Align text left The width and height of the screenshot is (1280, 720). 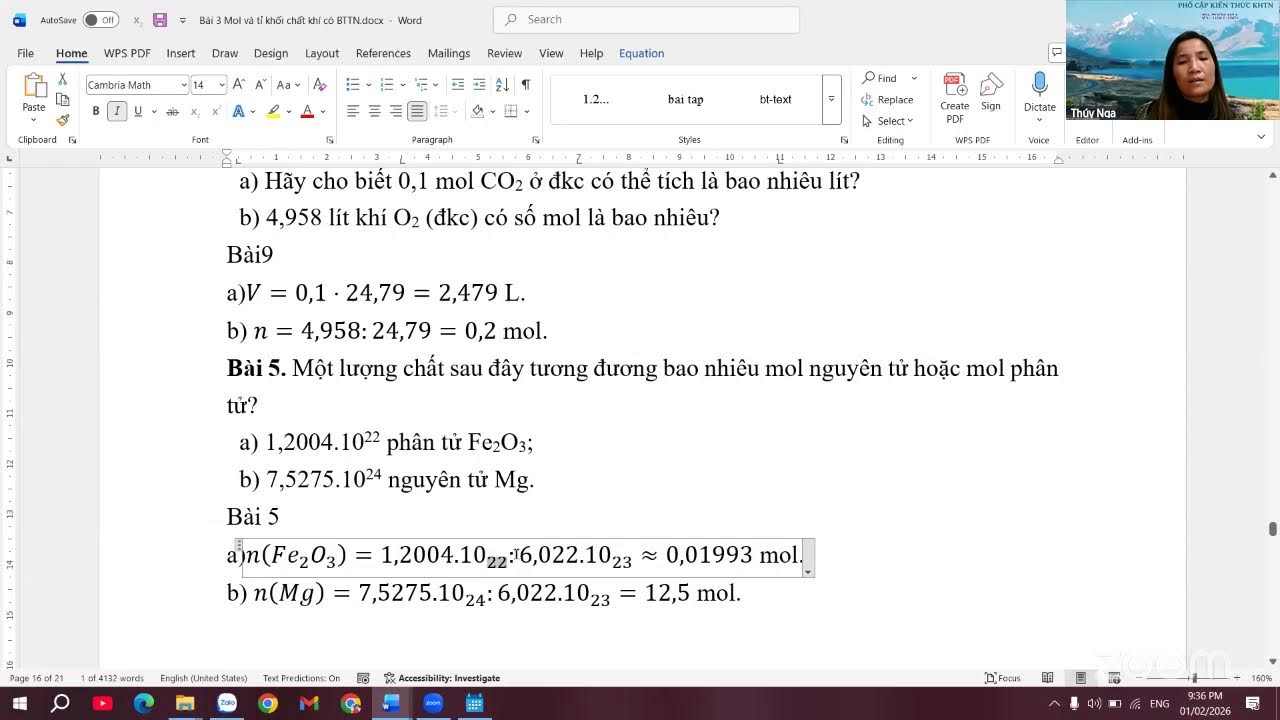[x=353, y=111]
